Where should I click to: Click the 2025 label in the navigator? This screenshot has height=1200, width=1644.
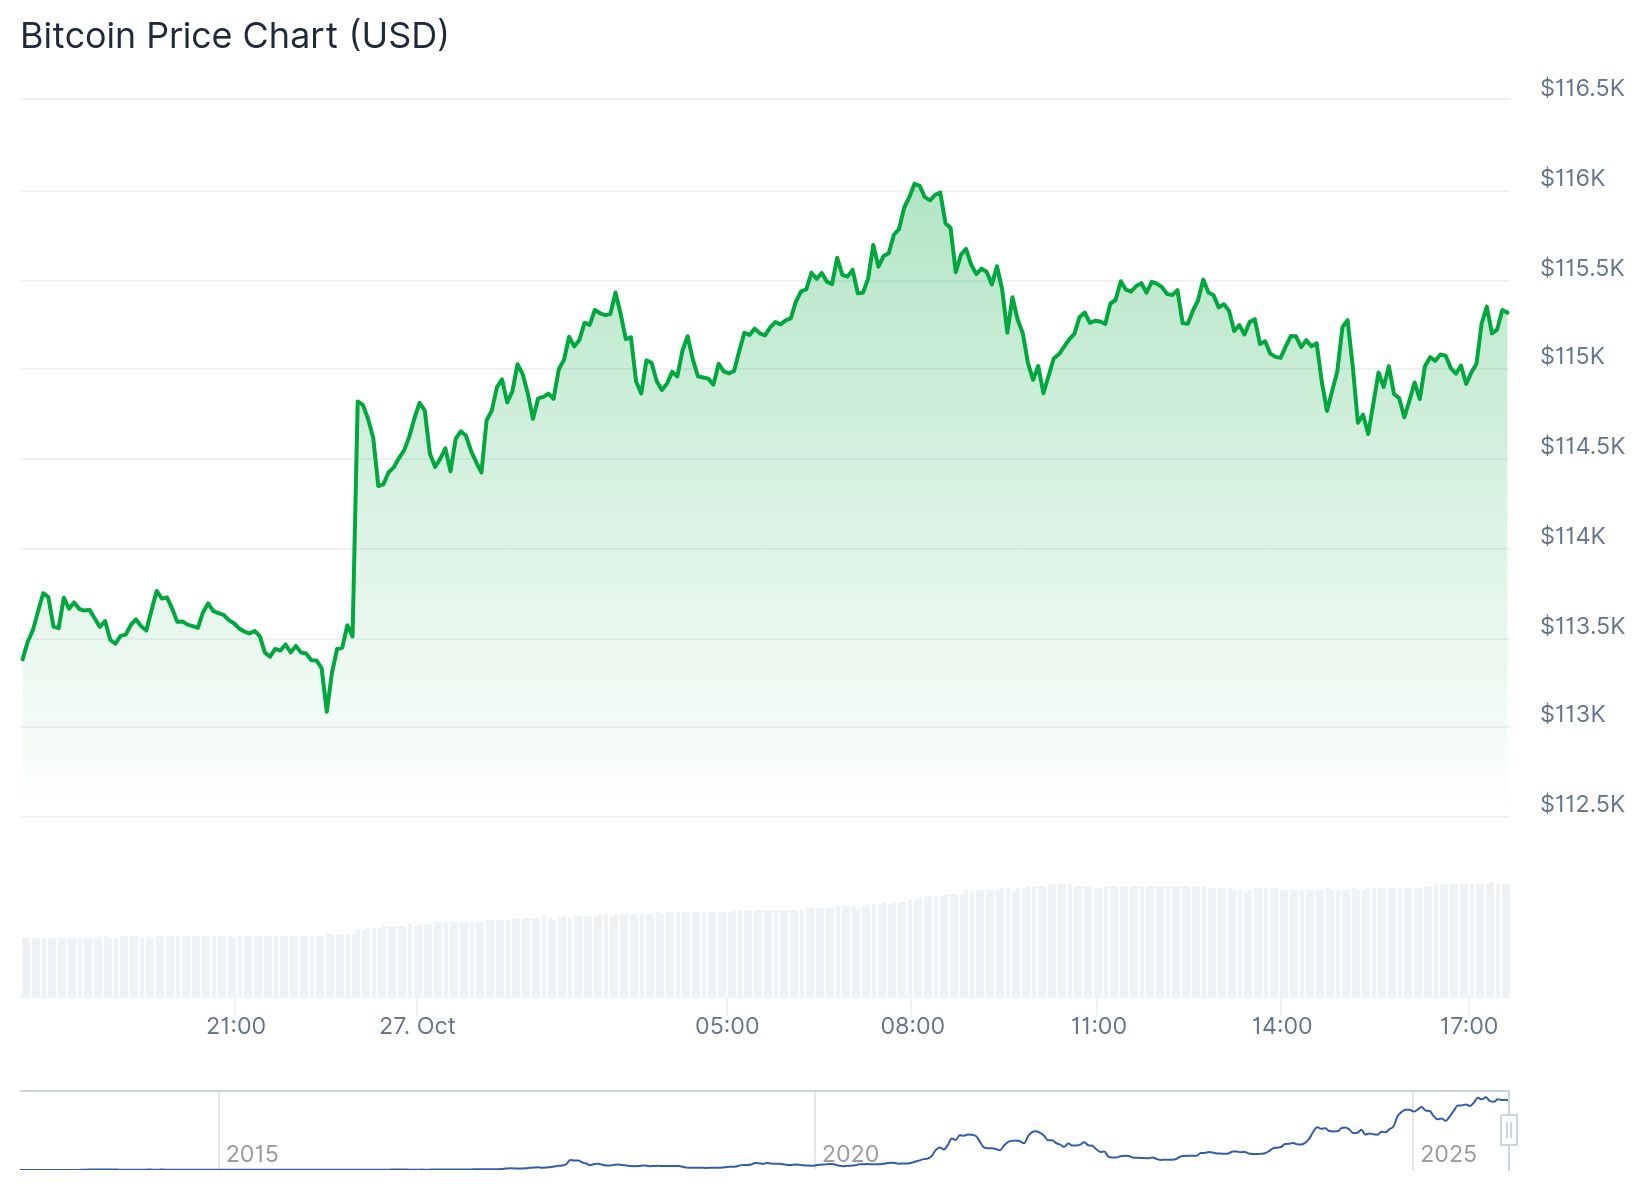1448,1154
